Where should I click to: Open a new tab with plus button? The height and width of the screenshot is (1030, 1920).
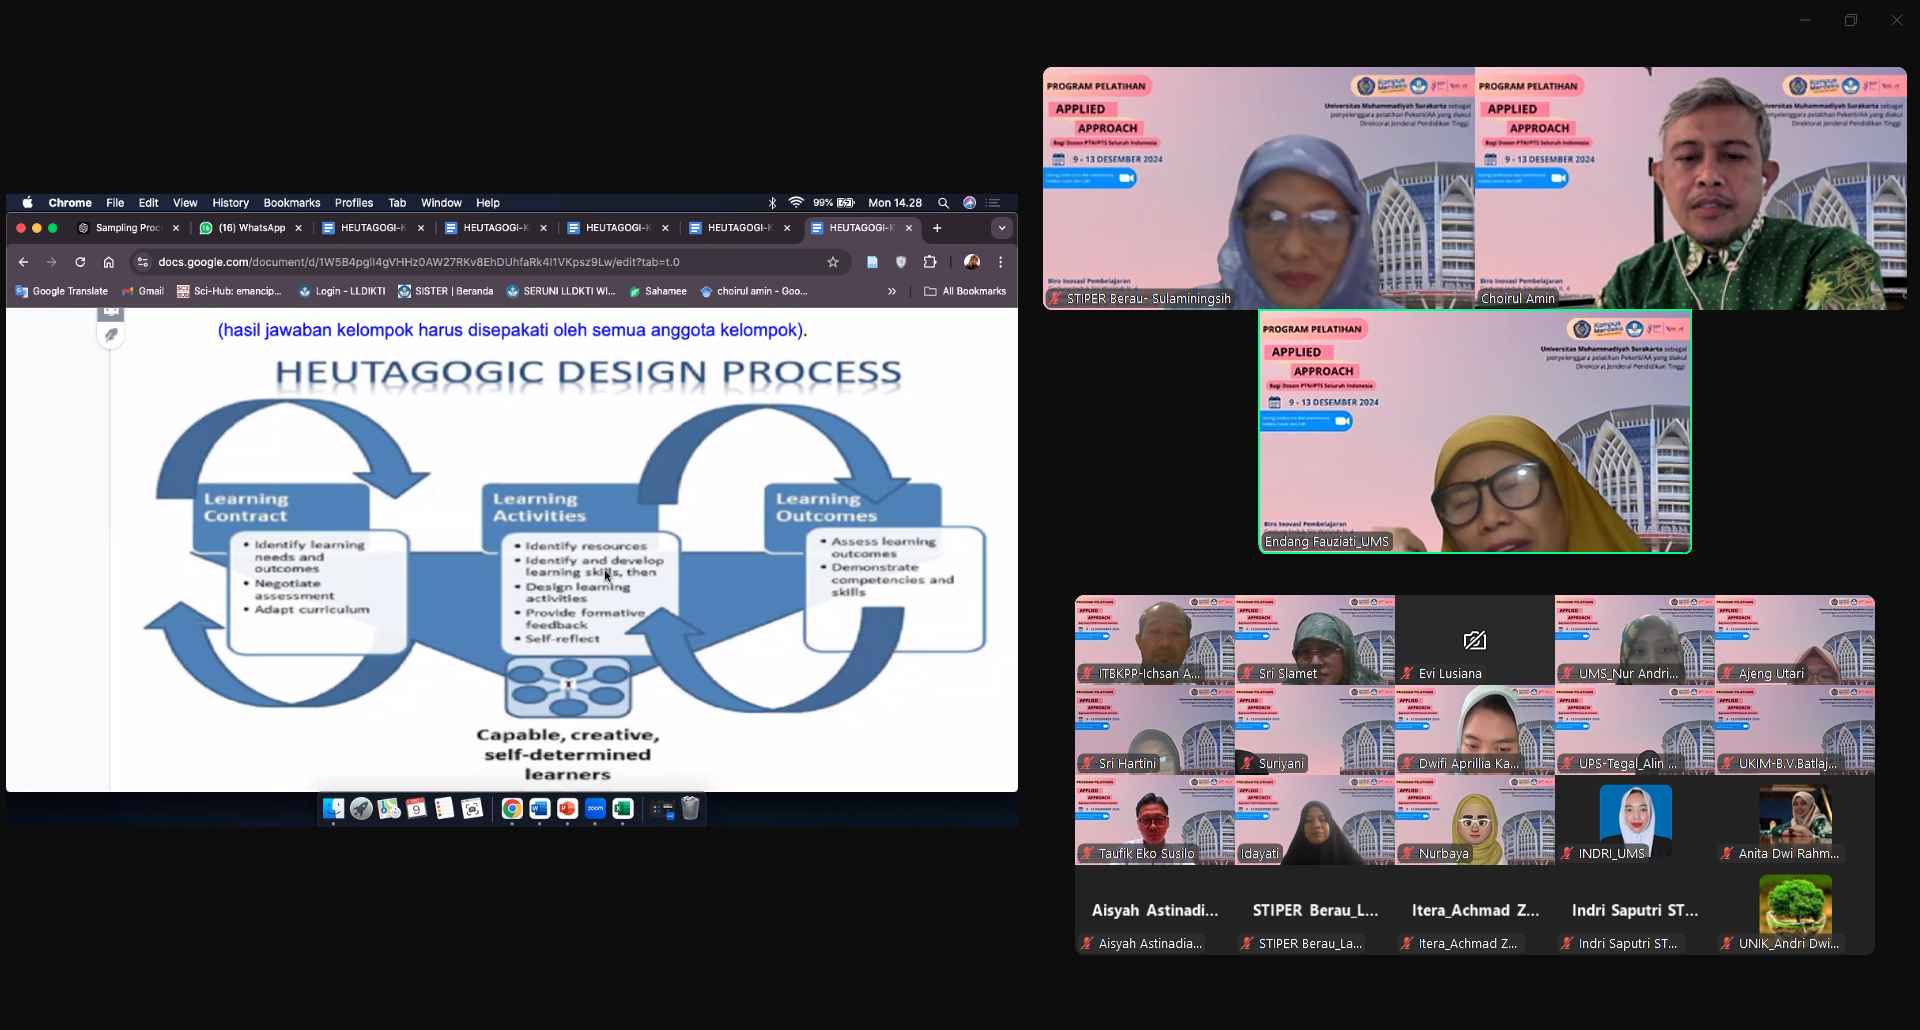(937, 228)
